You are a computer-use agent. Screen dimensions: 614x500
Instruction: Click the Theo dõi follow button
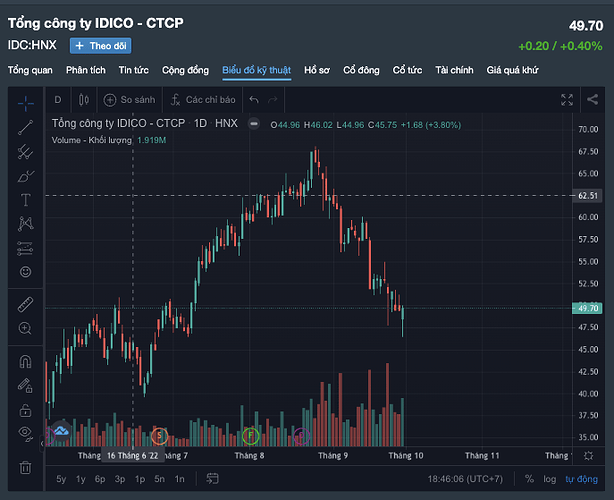[x=101, y=46]
